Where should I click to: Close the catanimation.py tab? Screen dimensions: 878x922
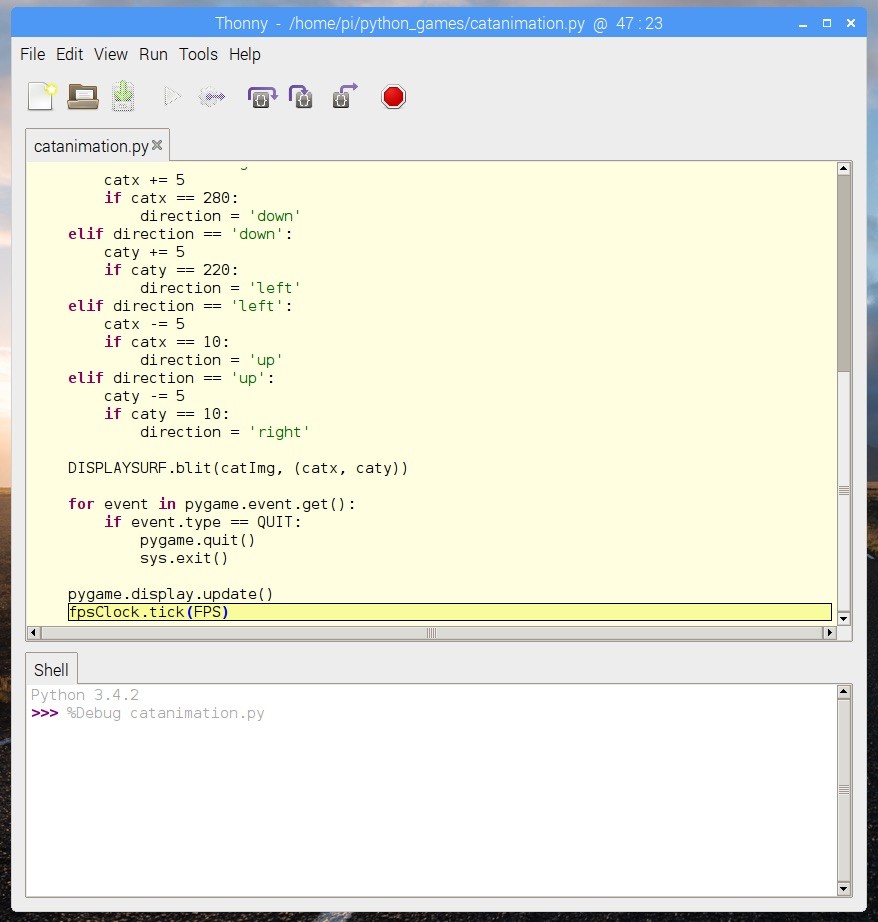point(157,144)
